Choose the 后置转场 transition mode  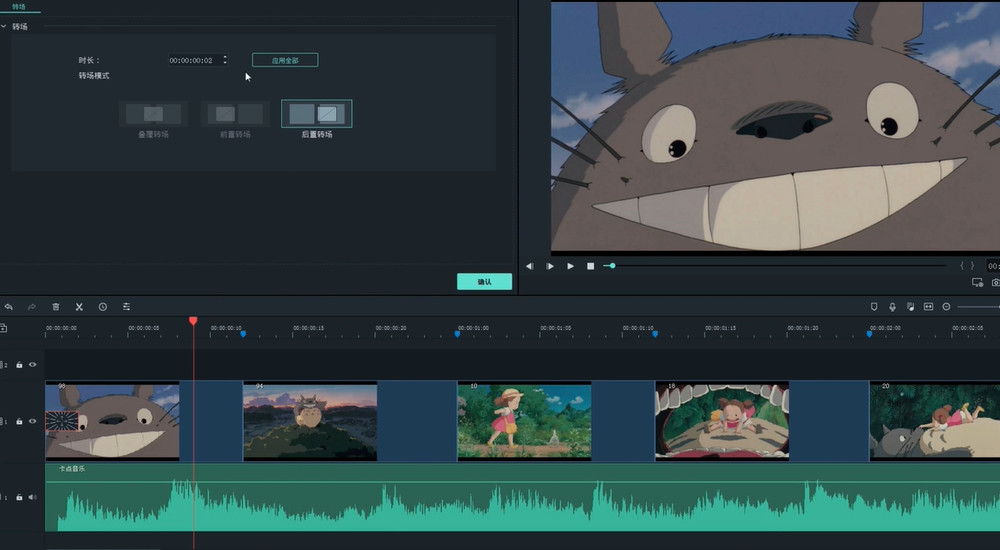pyautogui.click(x=317, y=114)
